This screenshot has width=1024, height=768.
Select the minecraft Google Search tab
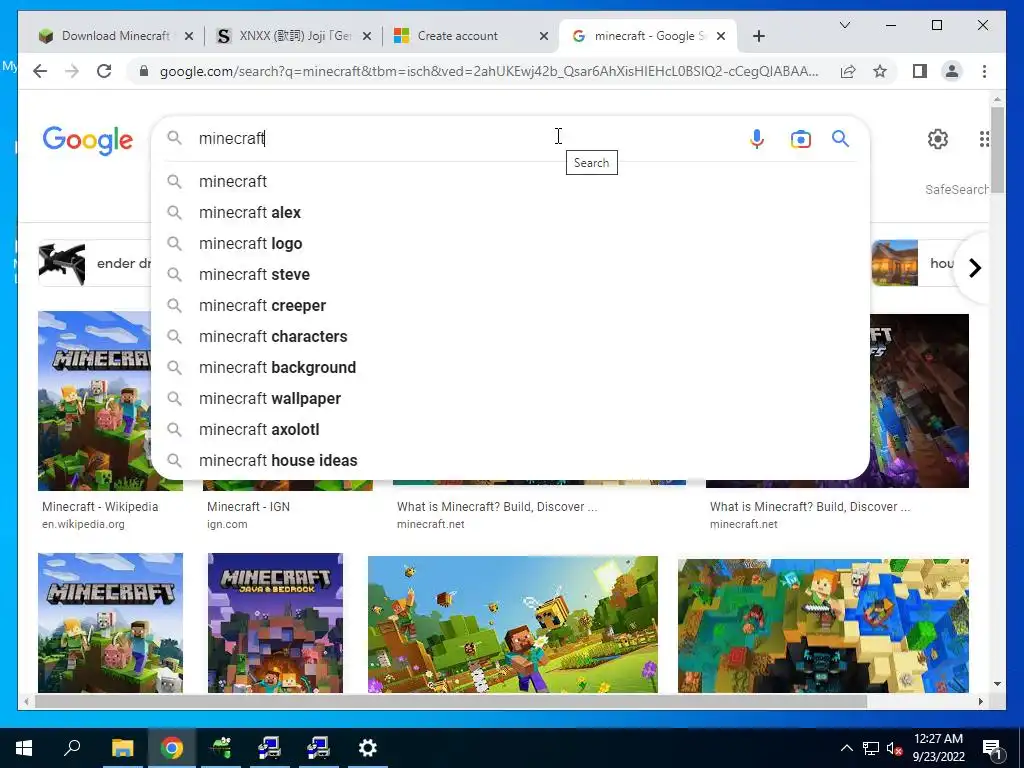[x=647, y=36]
